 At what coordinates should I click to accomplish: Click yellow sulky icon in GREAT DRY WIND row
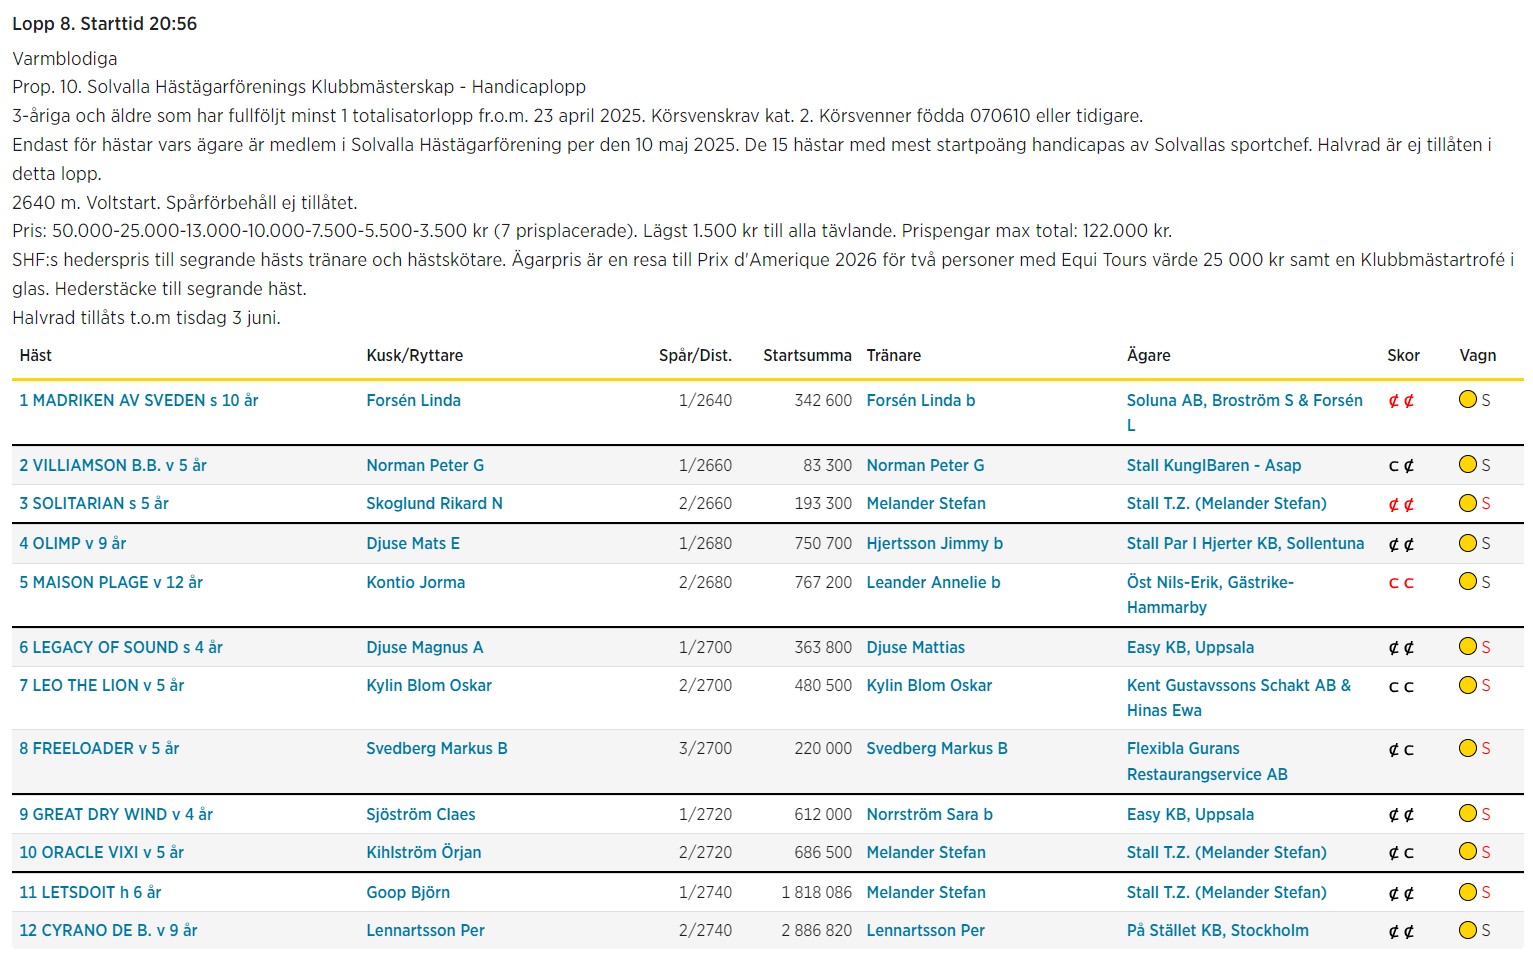click(1468, 813)
